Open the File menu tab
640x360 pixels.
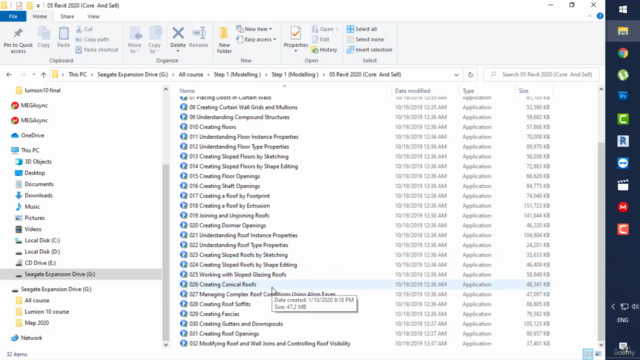(13, 16)
